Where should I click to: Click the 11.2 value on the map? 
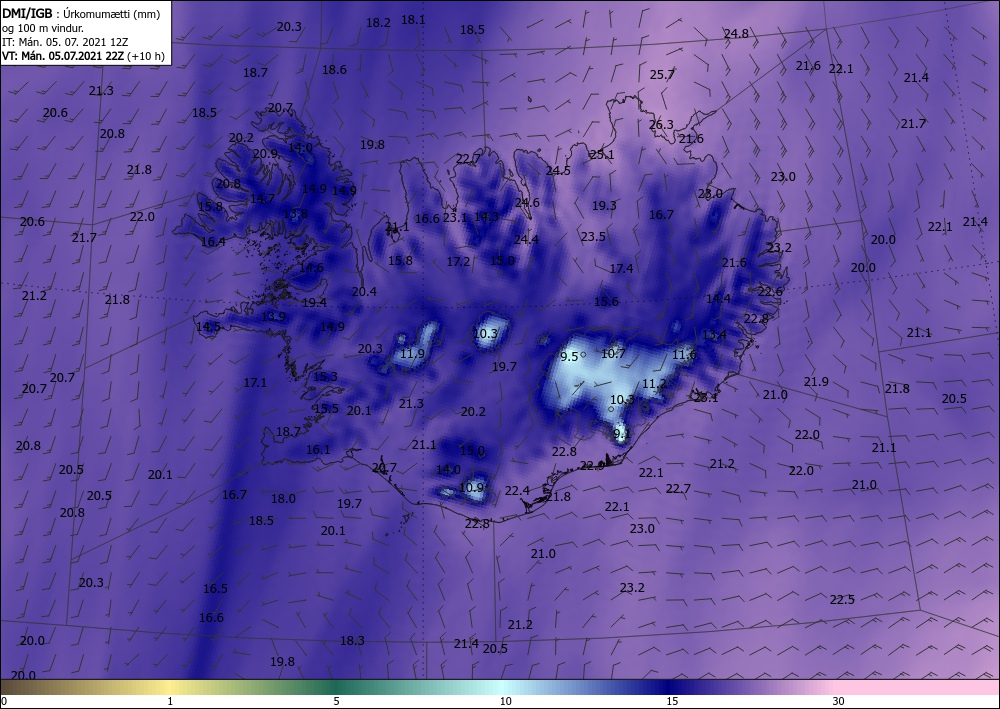[654, 384]
